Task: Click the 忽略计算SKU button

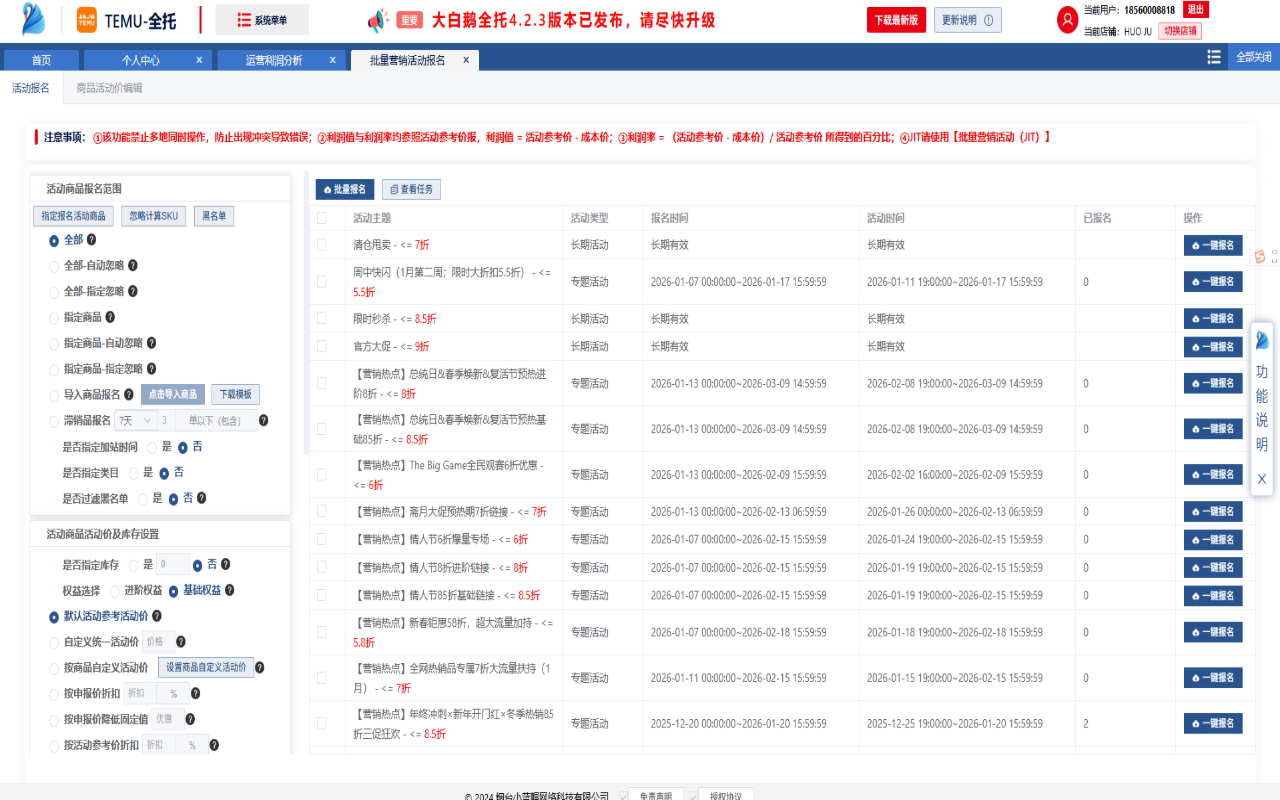Action: tap(153, 216)
